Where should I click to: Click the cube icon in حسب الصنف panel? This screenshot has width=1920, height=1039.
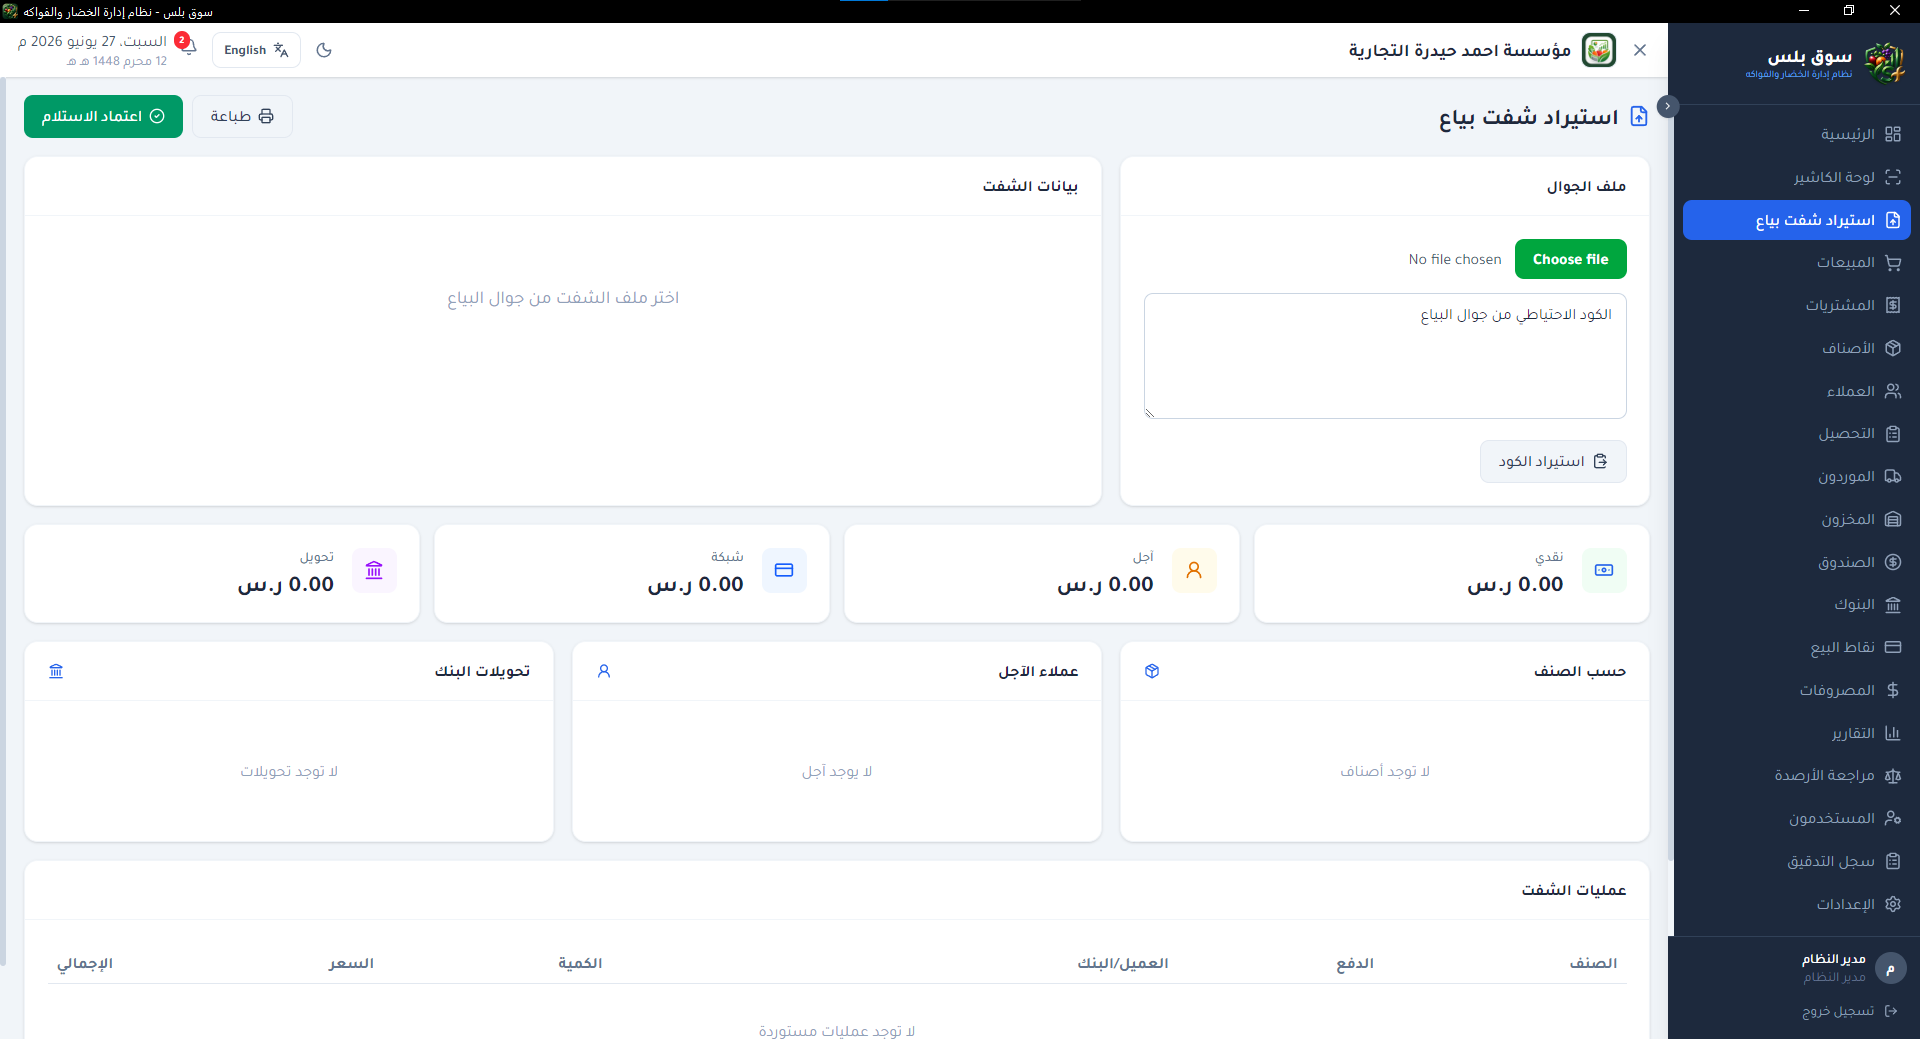tap(1152, 671)
